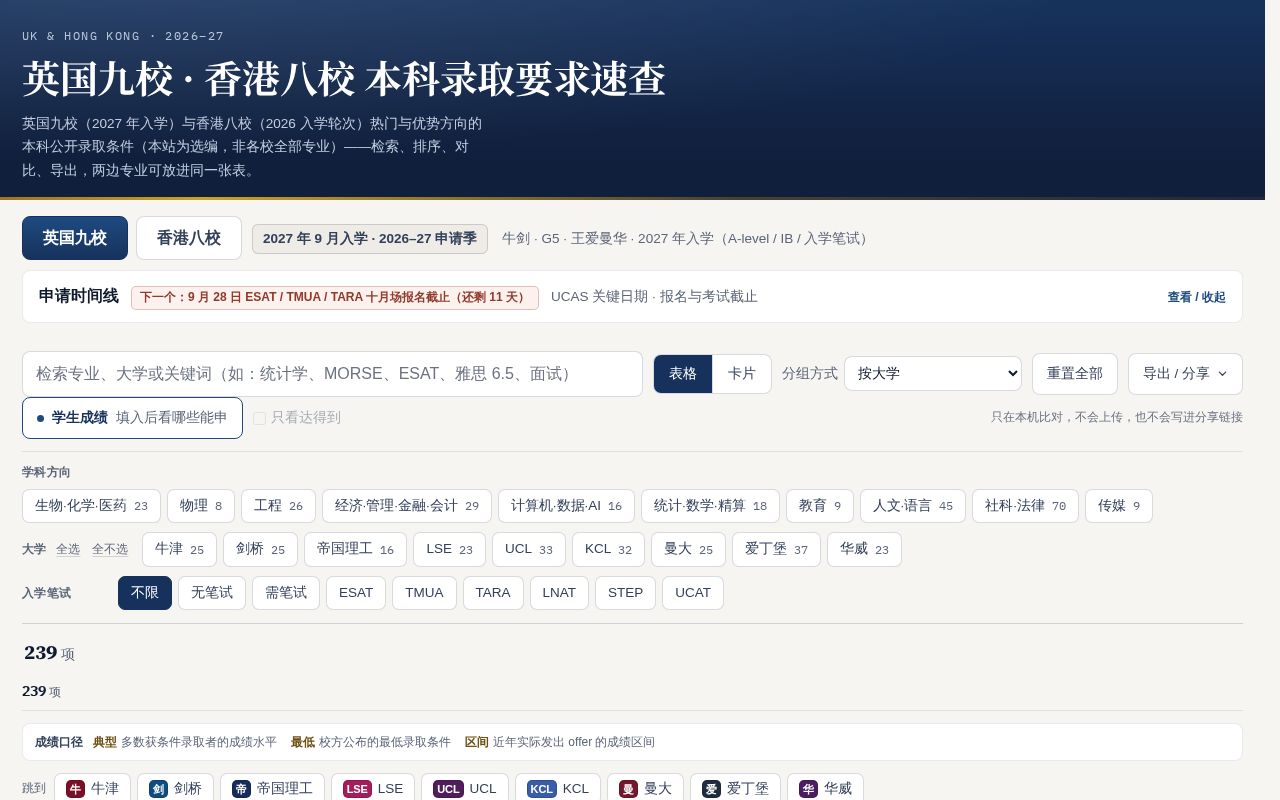The width and height of the screenshot is (1280, 800).
Task: Click the KCL badge icon in jump row
Action: point(542,789)
